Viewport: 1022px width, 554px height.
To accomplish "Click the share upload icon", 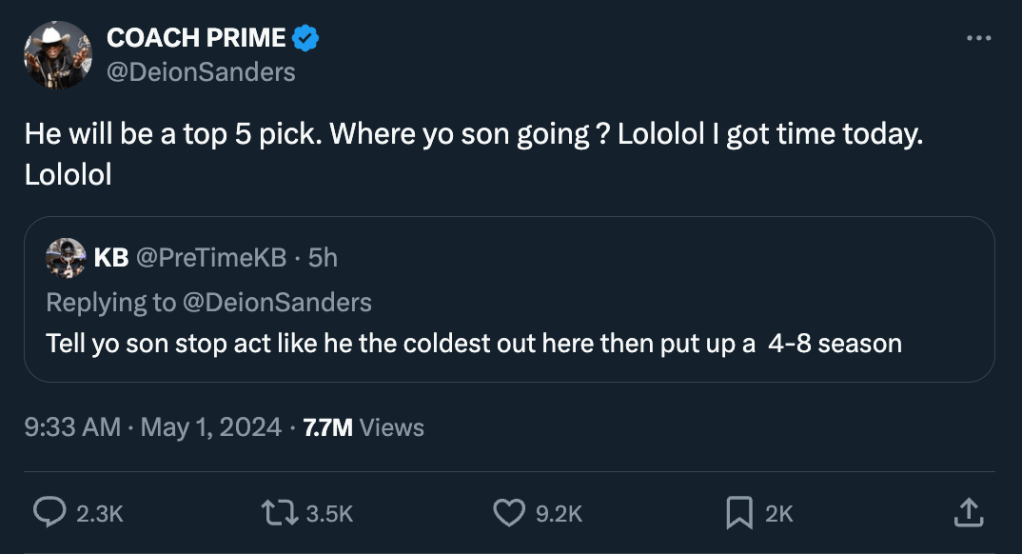I will [966, 513].
